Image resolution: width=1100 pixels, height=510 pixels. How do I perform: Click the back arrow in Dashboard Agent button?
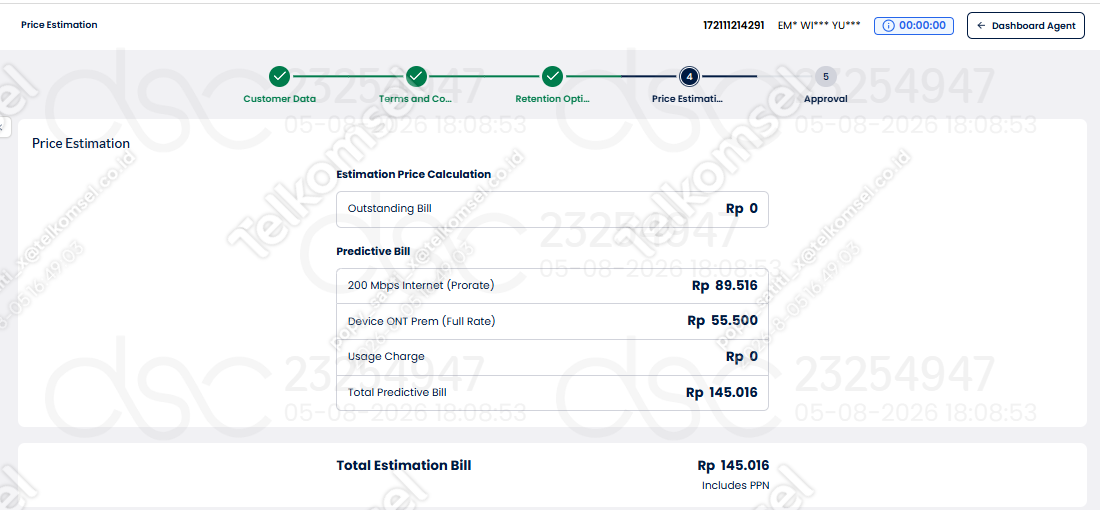(x=981, y=26)
